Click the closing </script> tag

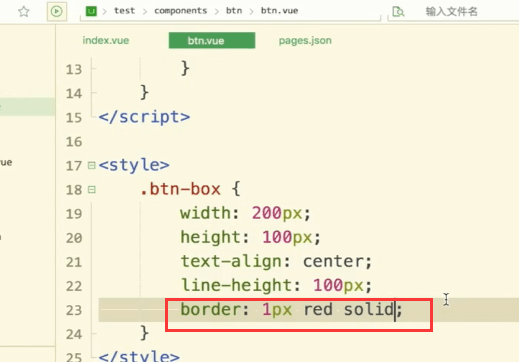[144, 117]
